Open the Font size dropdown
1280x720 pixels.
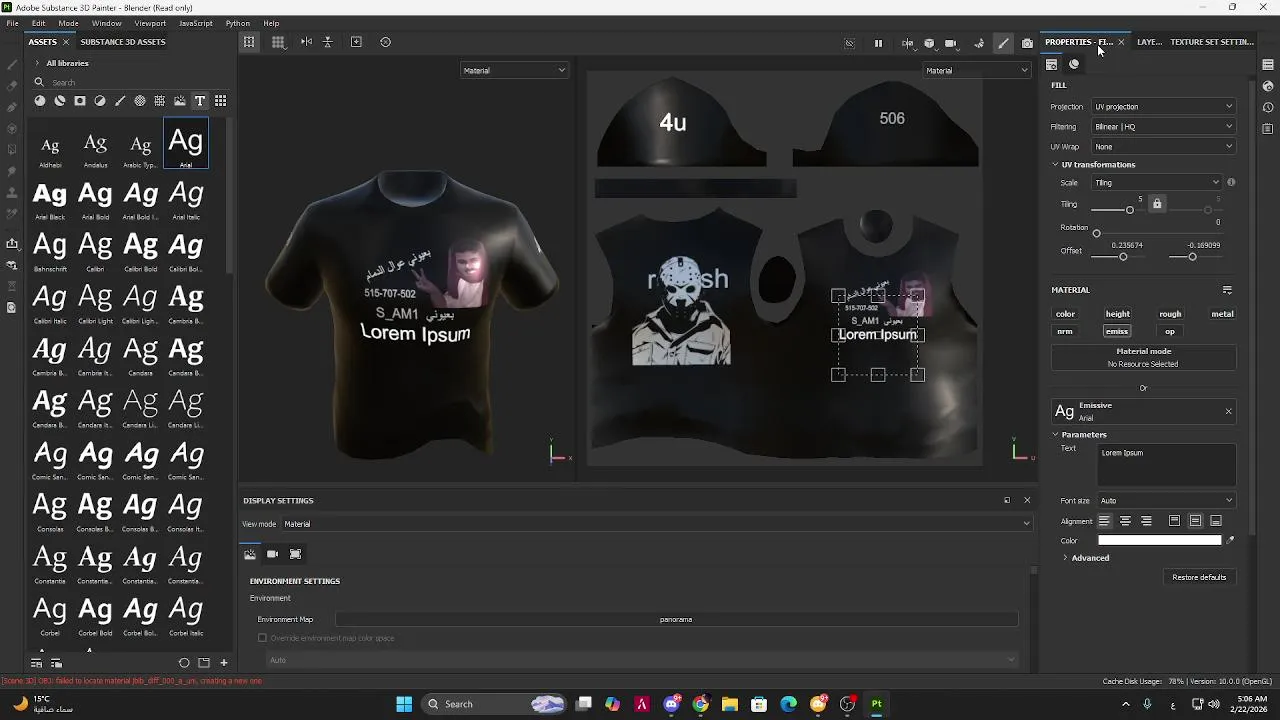pos(1166,501)
